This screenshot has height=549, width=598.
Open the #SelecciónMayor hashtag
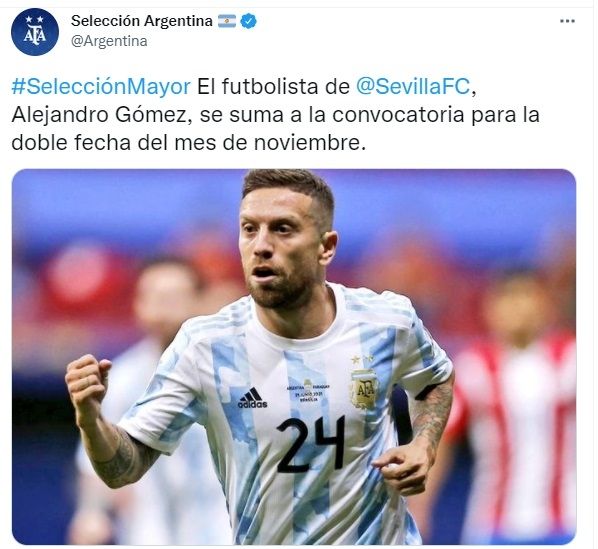pos(101,87)
